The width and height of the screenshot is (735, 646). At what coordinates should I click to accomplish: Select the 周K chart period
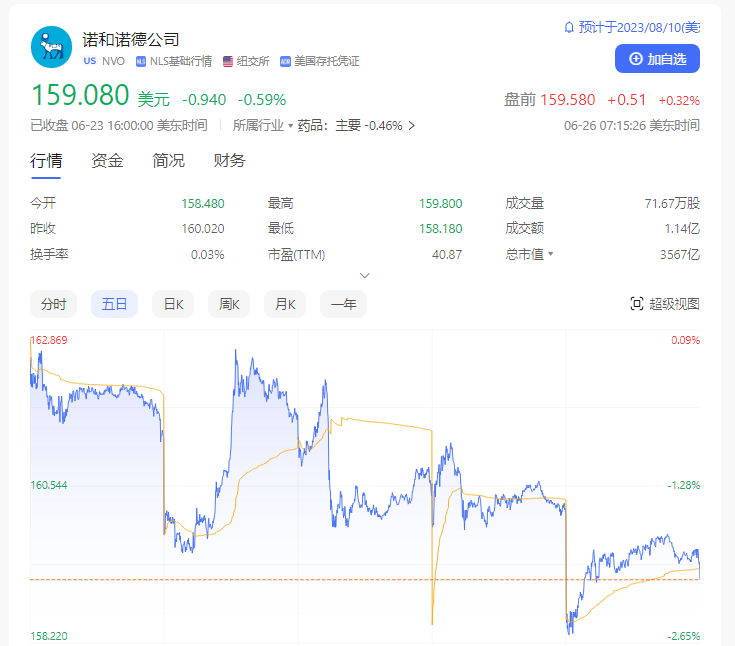coord(229,304)
